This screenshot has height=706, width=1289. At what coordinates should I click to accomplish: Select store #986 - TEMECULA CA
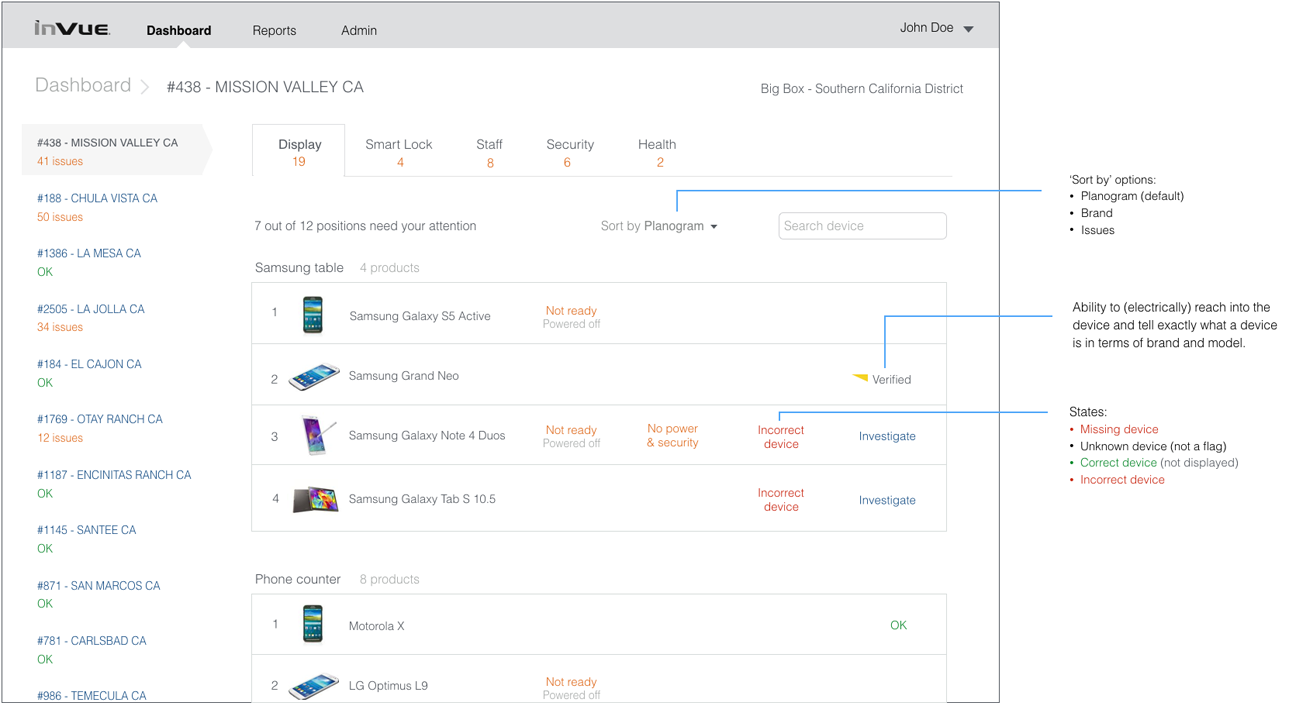(92, 696)
